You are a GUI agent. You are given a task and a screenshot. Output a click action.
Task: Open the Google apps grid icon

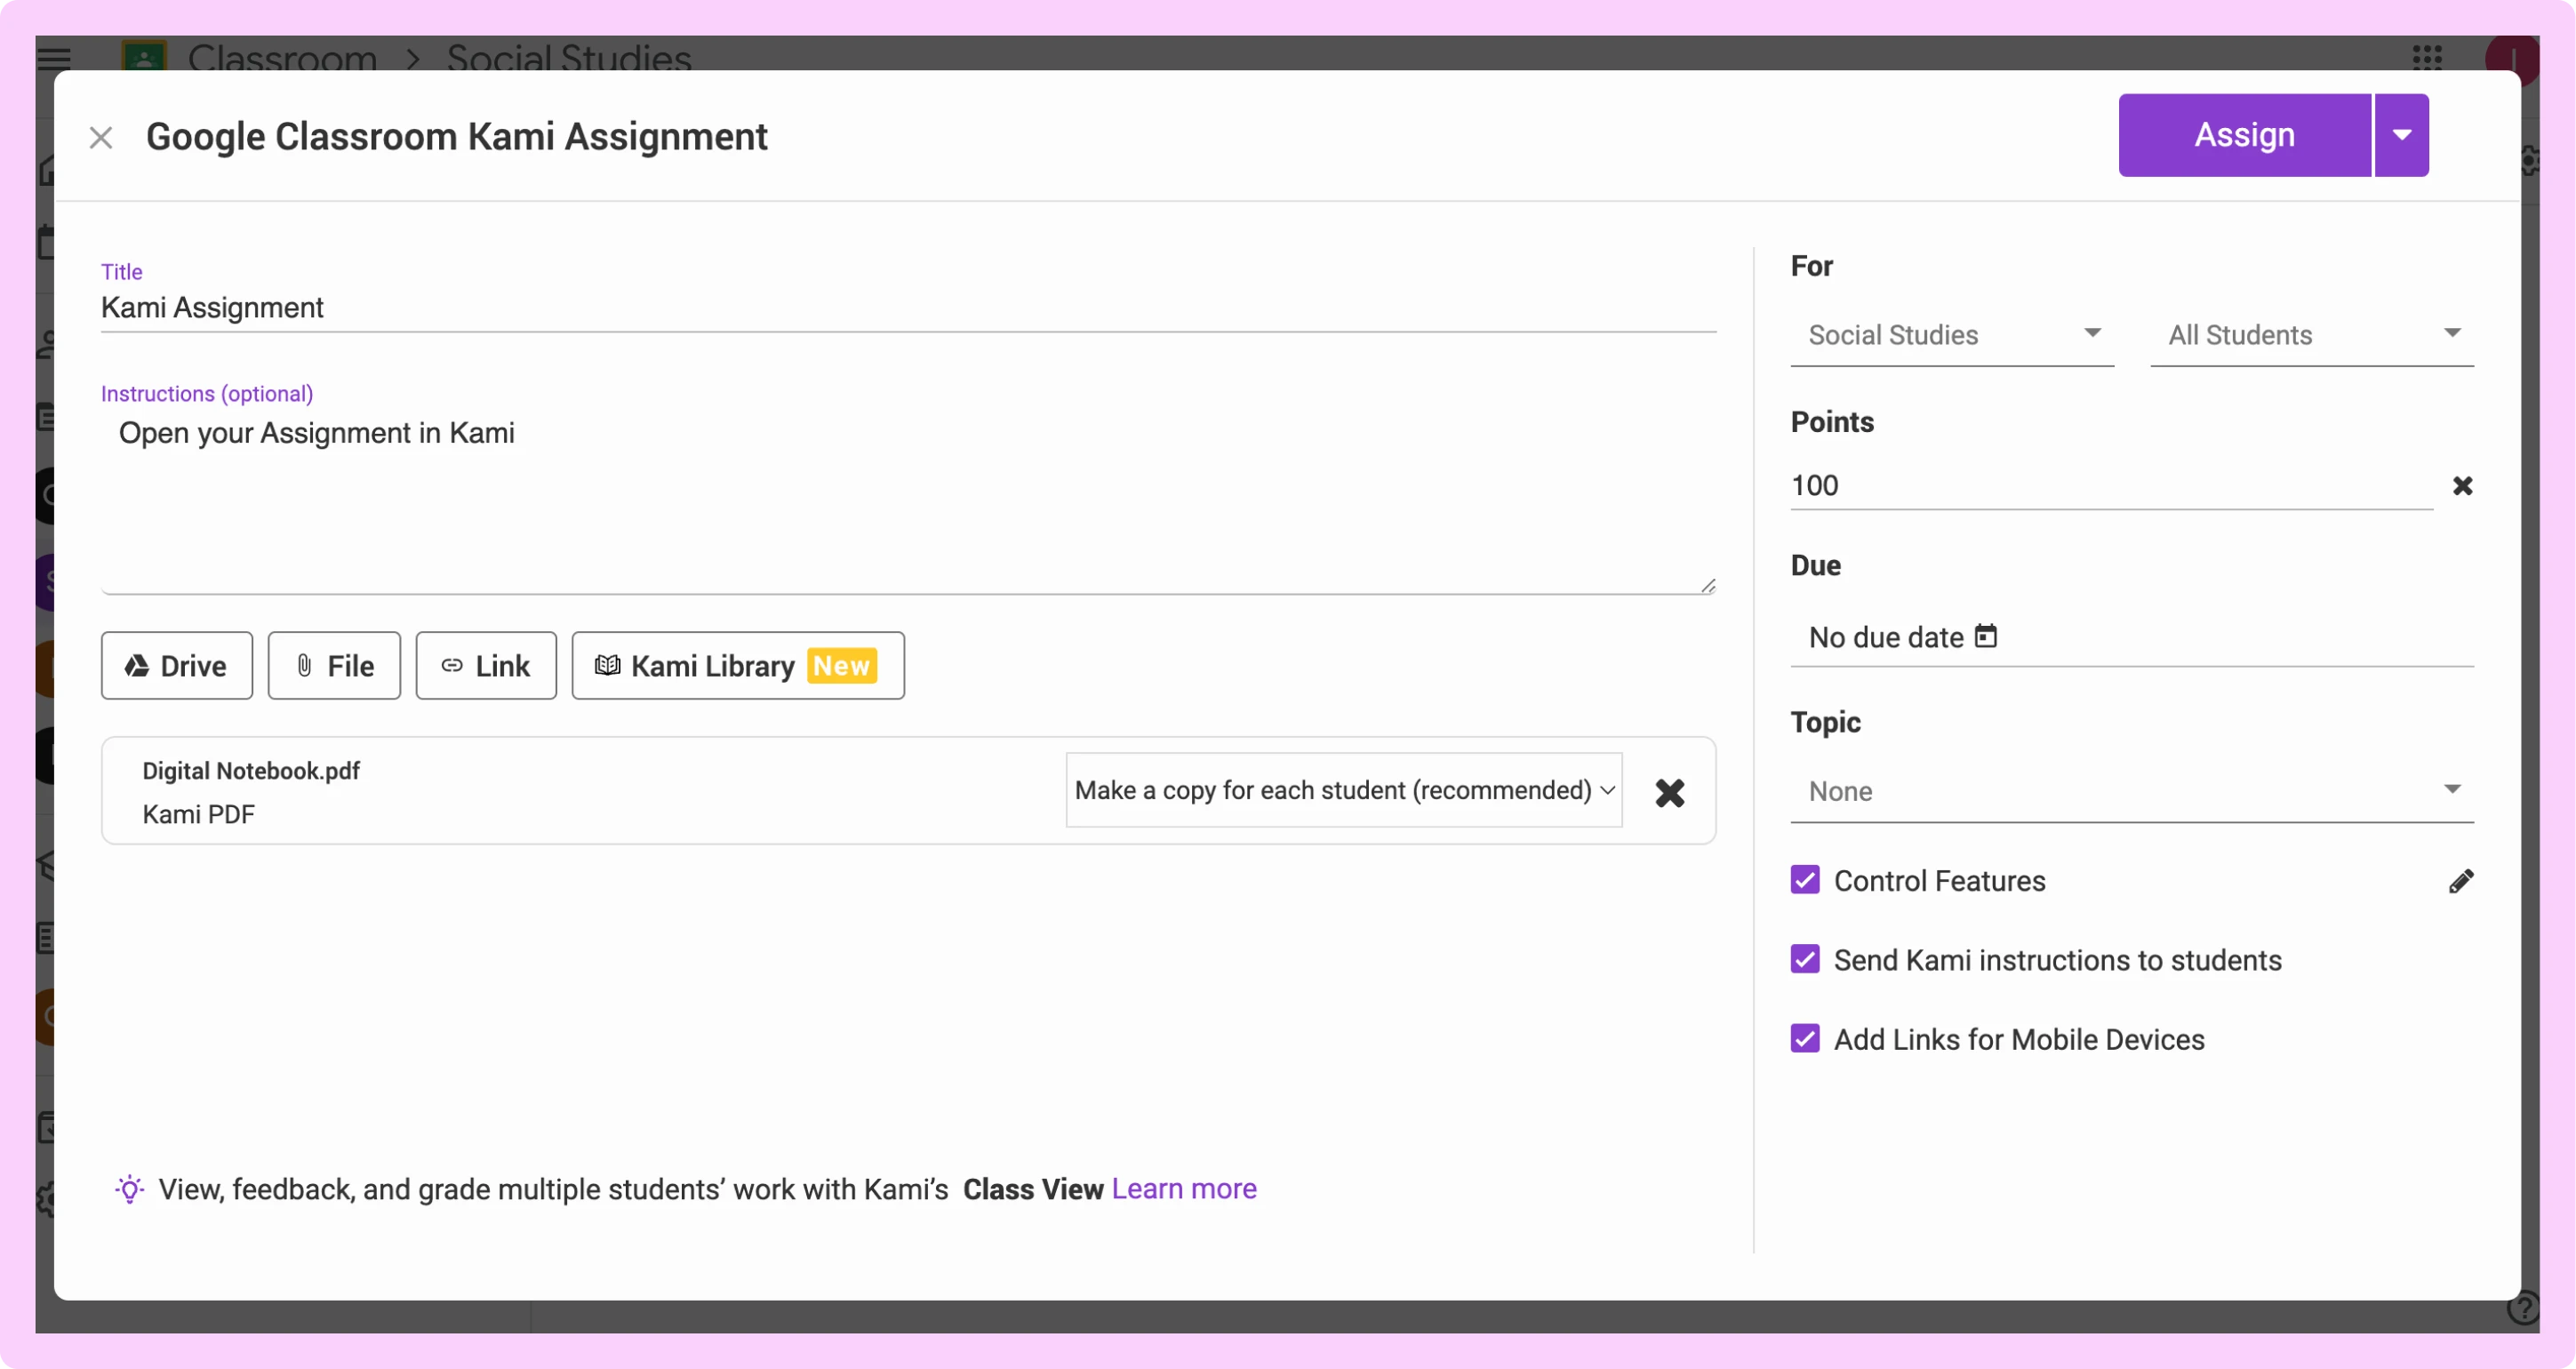point(2427,57)
